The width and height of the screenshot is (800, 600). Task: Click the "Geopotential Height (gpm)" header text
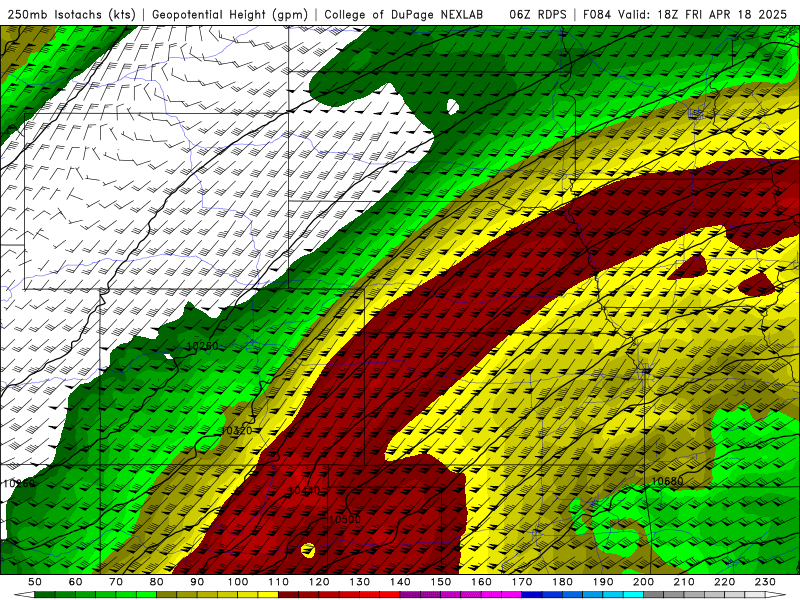[x=230, y=14]
